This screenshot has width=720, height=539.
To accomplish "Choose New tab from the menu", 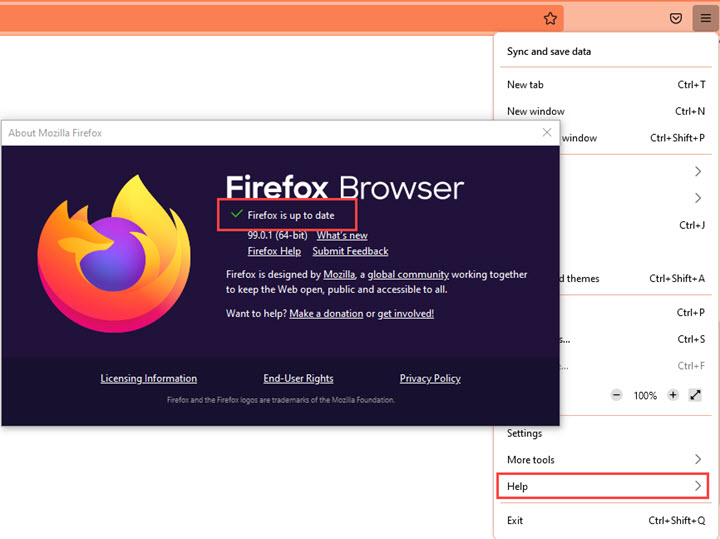I will [x=606, y=84].
